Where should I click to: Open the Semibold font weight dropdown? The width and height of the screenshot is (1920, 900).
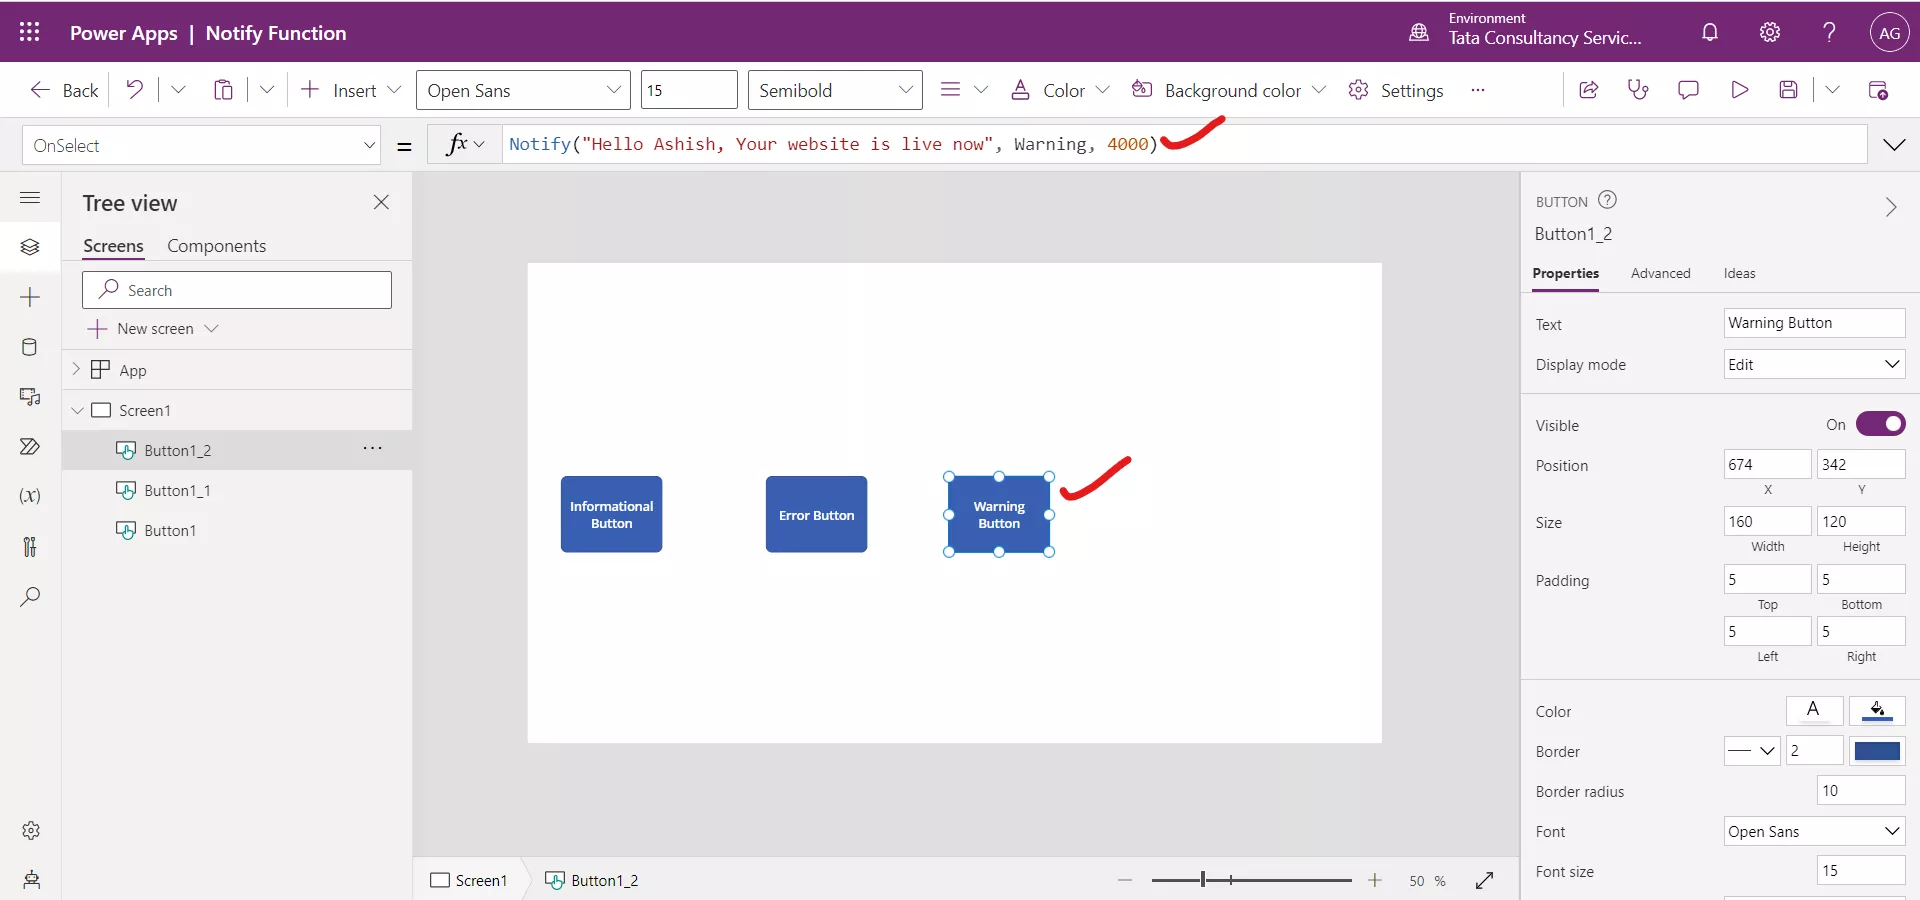pyautogui.click(x=835, y=90)
